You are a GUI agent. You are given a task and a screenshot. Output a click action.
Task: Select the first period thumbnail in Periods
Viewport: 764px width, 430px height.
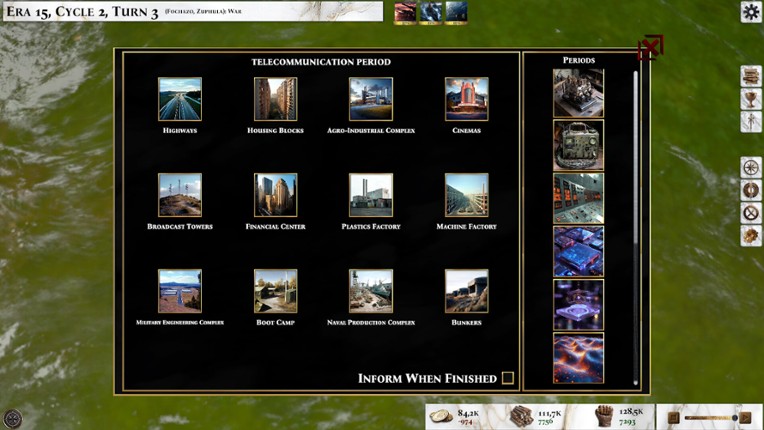(x=579, y=92)
